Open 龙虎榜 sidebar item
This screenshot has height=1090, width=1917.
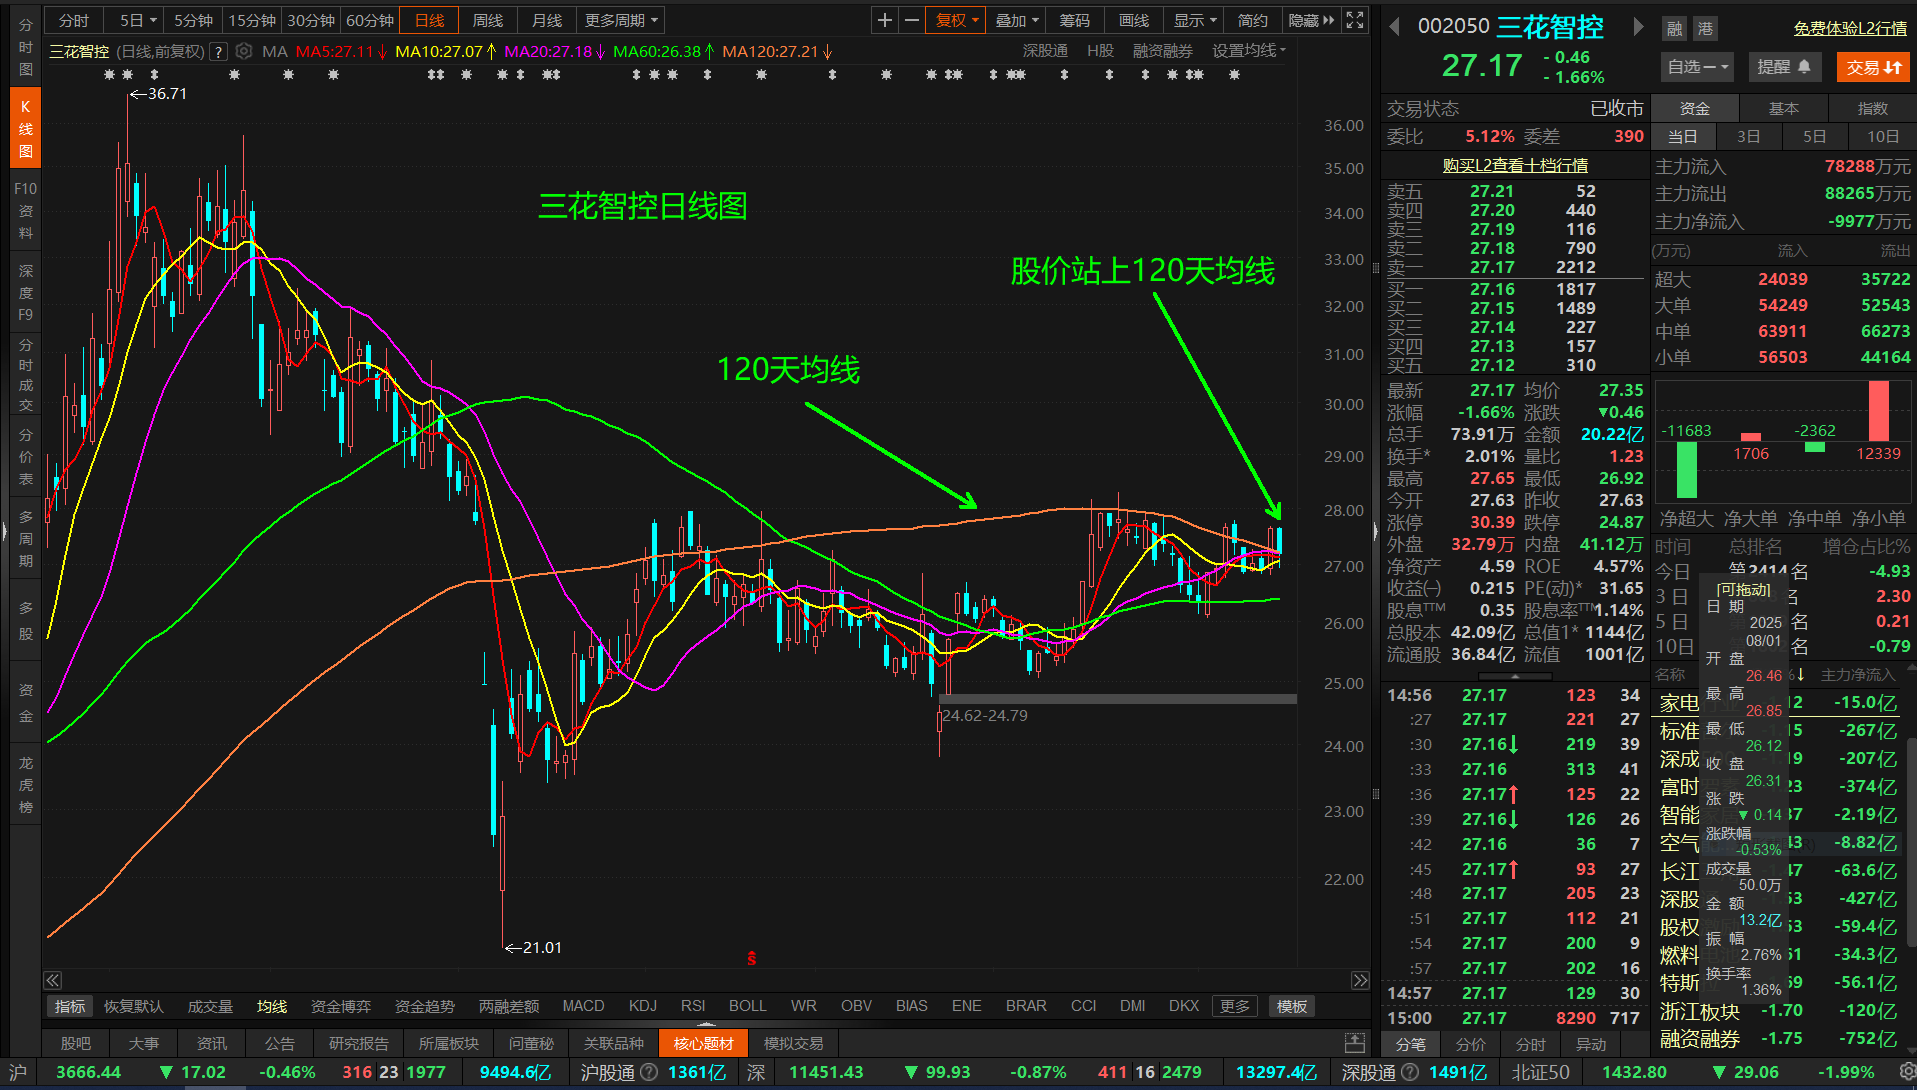(x=25, y=785)
